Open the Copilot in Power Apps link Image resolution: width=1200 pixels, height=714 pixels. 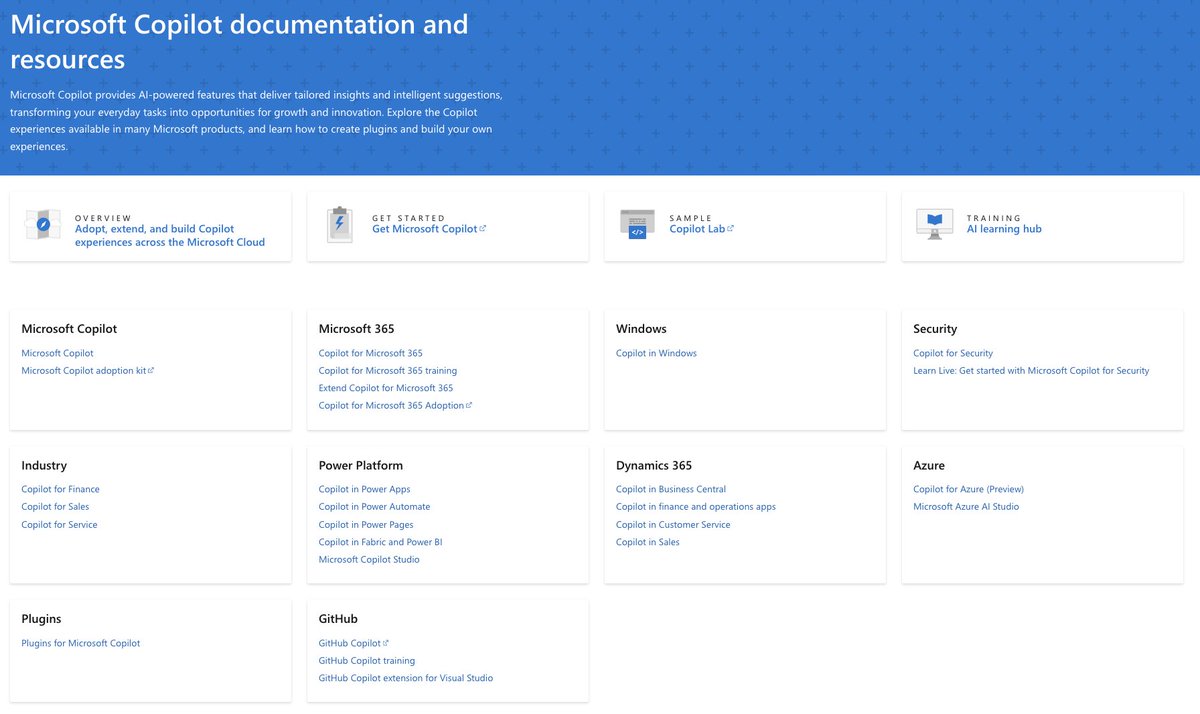(365, 489)
